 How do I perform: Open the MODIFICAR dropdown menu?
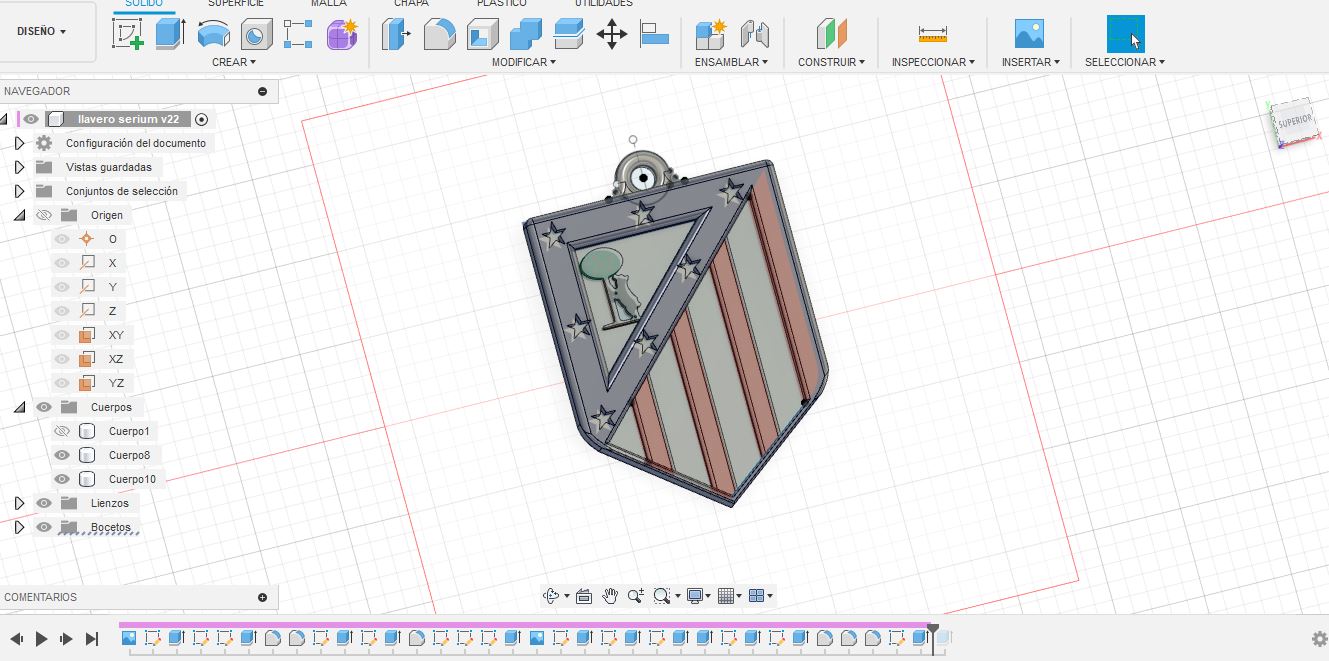click(x=524, y=62)
